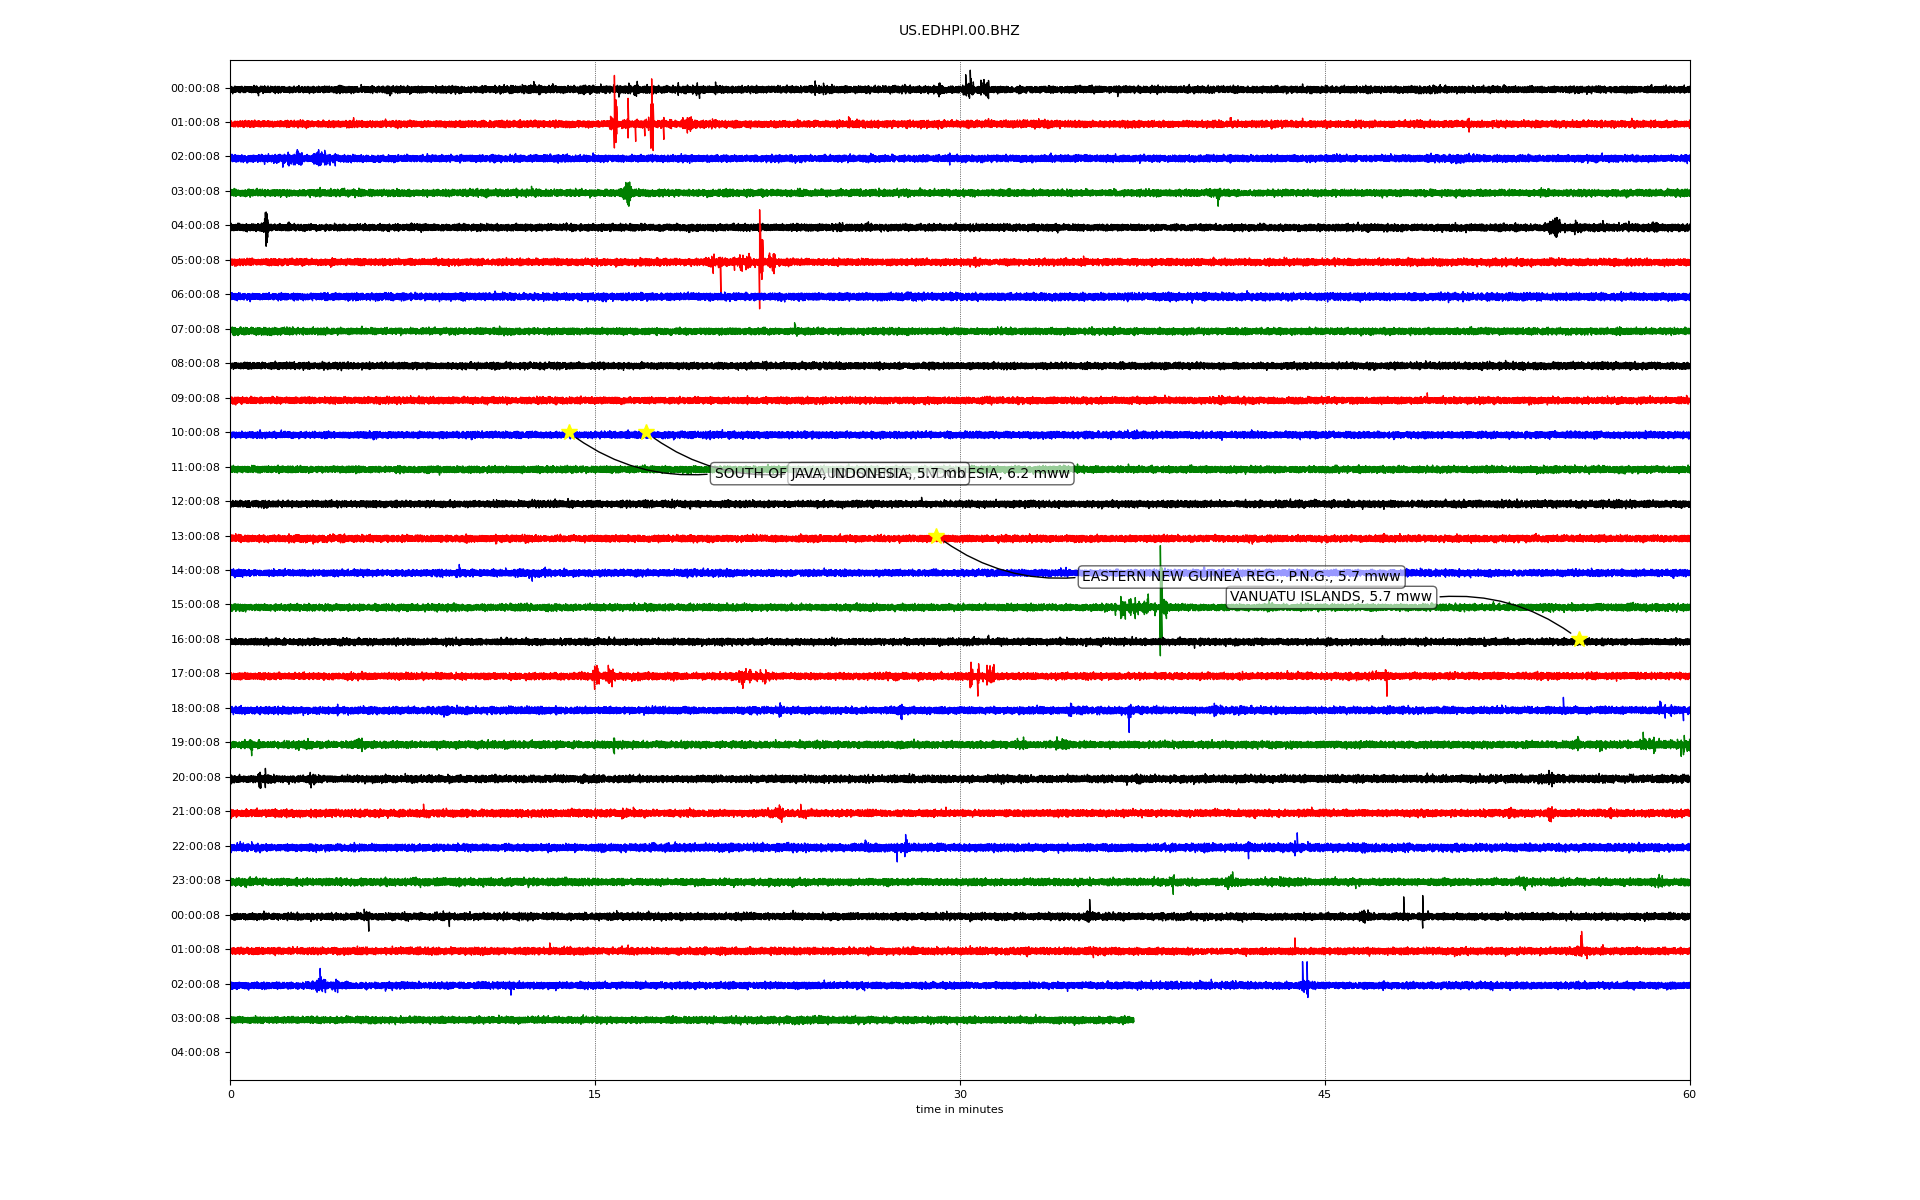Click the 20:00:08 row time label
Screen dimensions: 1920x1200
click(195, 778)
